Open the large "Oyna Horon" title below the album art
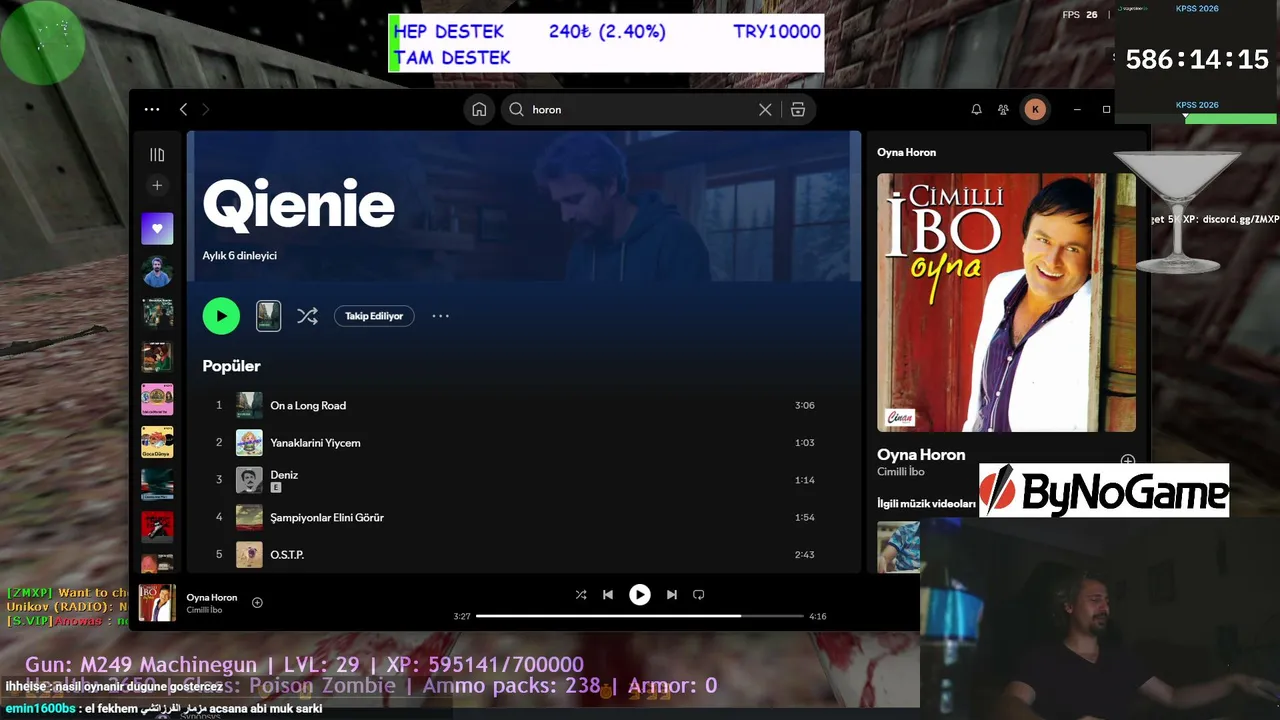Image resolution: width=1280 pixels, height=720 pixels. pyautogui.click(x=921, y=455)
